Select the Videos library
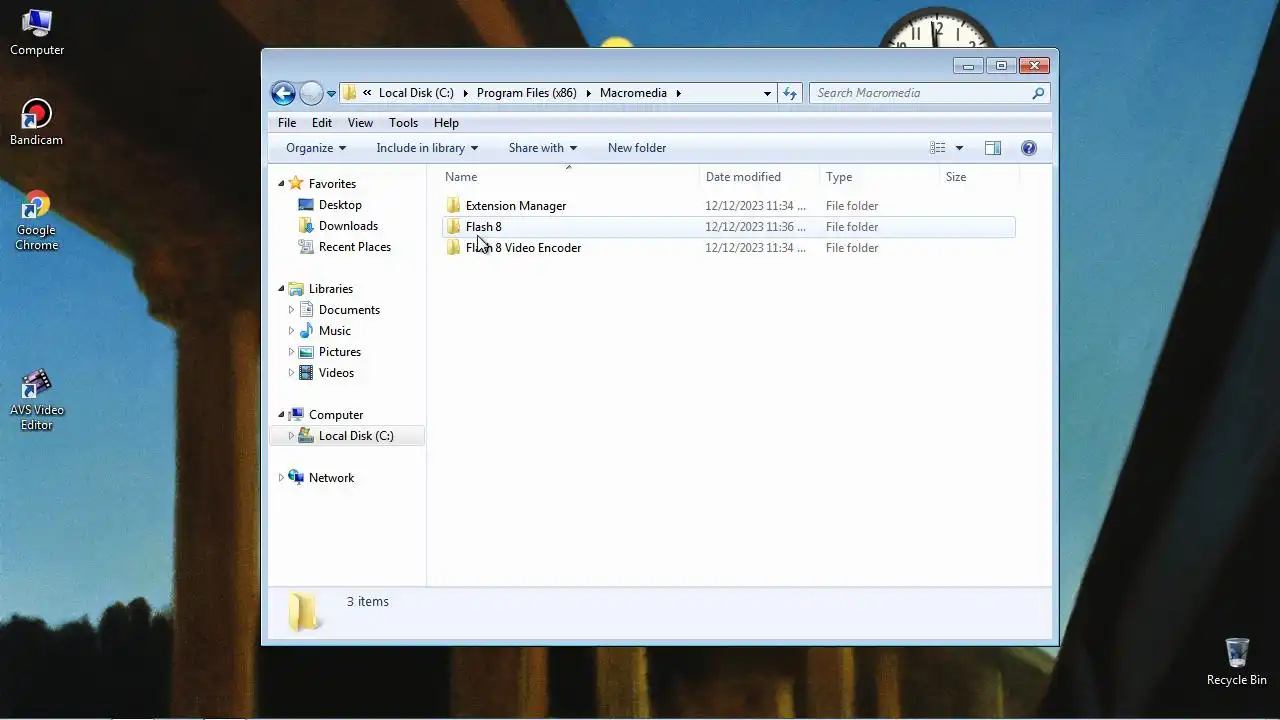Viewport: 1280px width, 720px height. pyautogui.click(x=336, y=373)
